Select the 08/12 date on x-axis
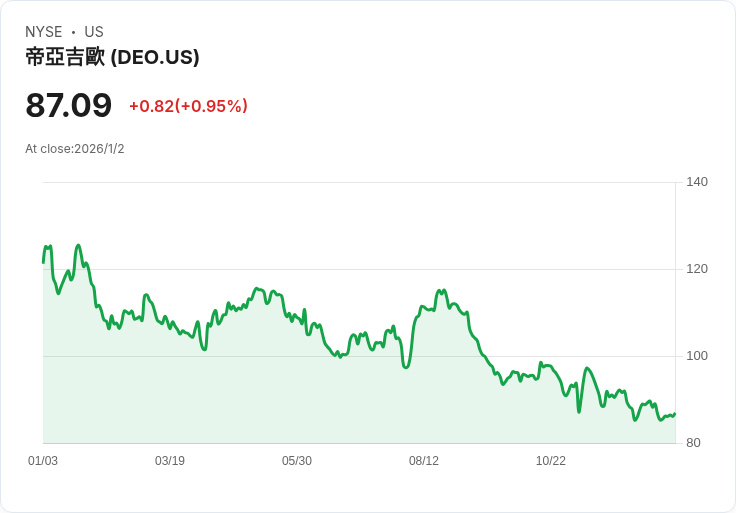The image size is (736, 513). (424, 461)
